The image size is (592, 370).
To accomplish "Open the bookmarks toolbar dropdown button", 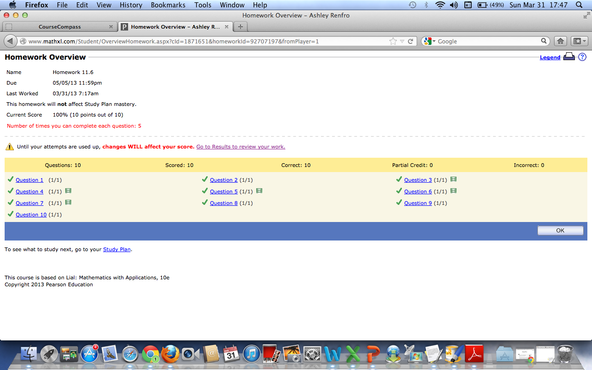I will click(579, 41).
